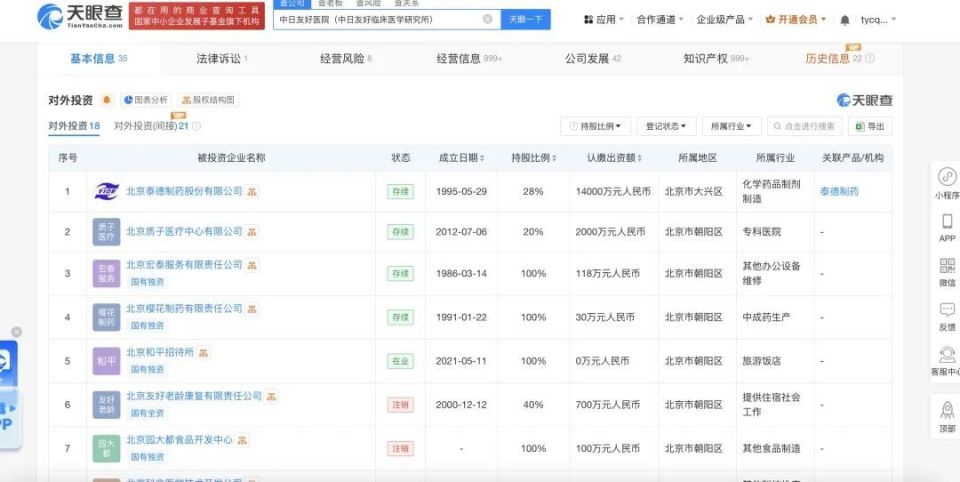Switch to the 公司发展 tab
This screenshot has height=482, width=960.
click(593, 59)
